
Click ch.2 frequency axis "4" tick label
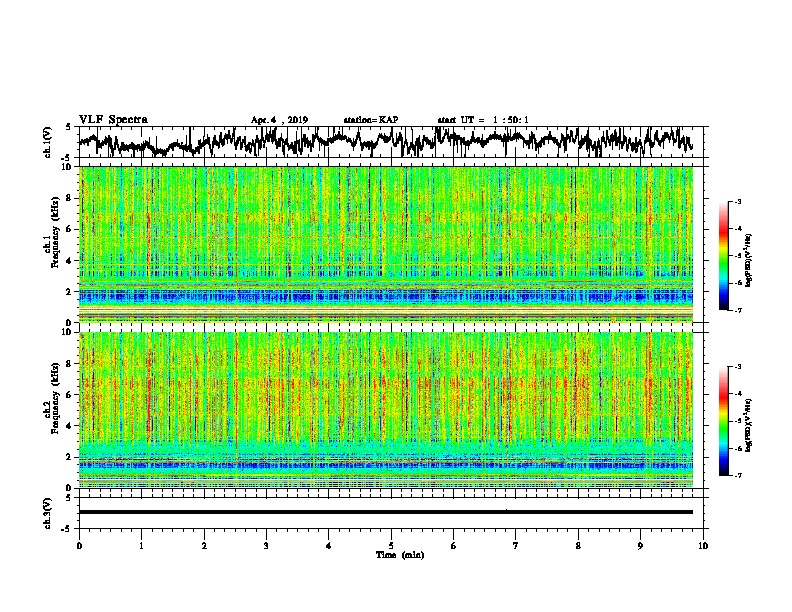click(69, 426)
